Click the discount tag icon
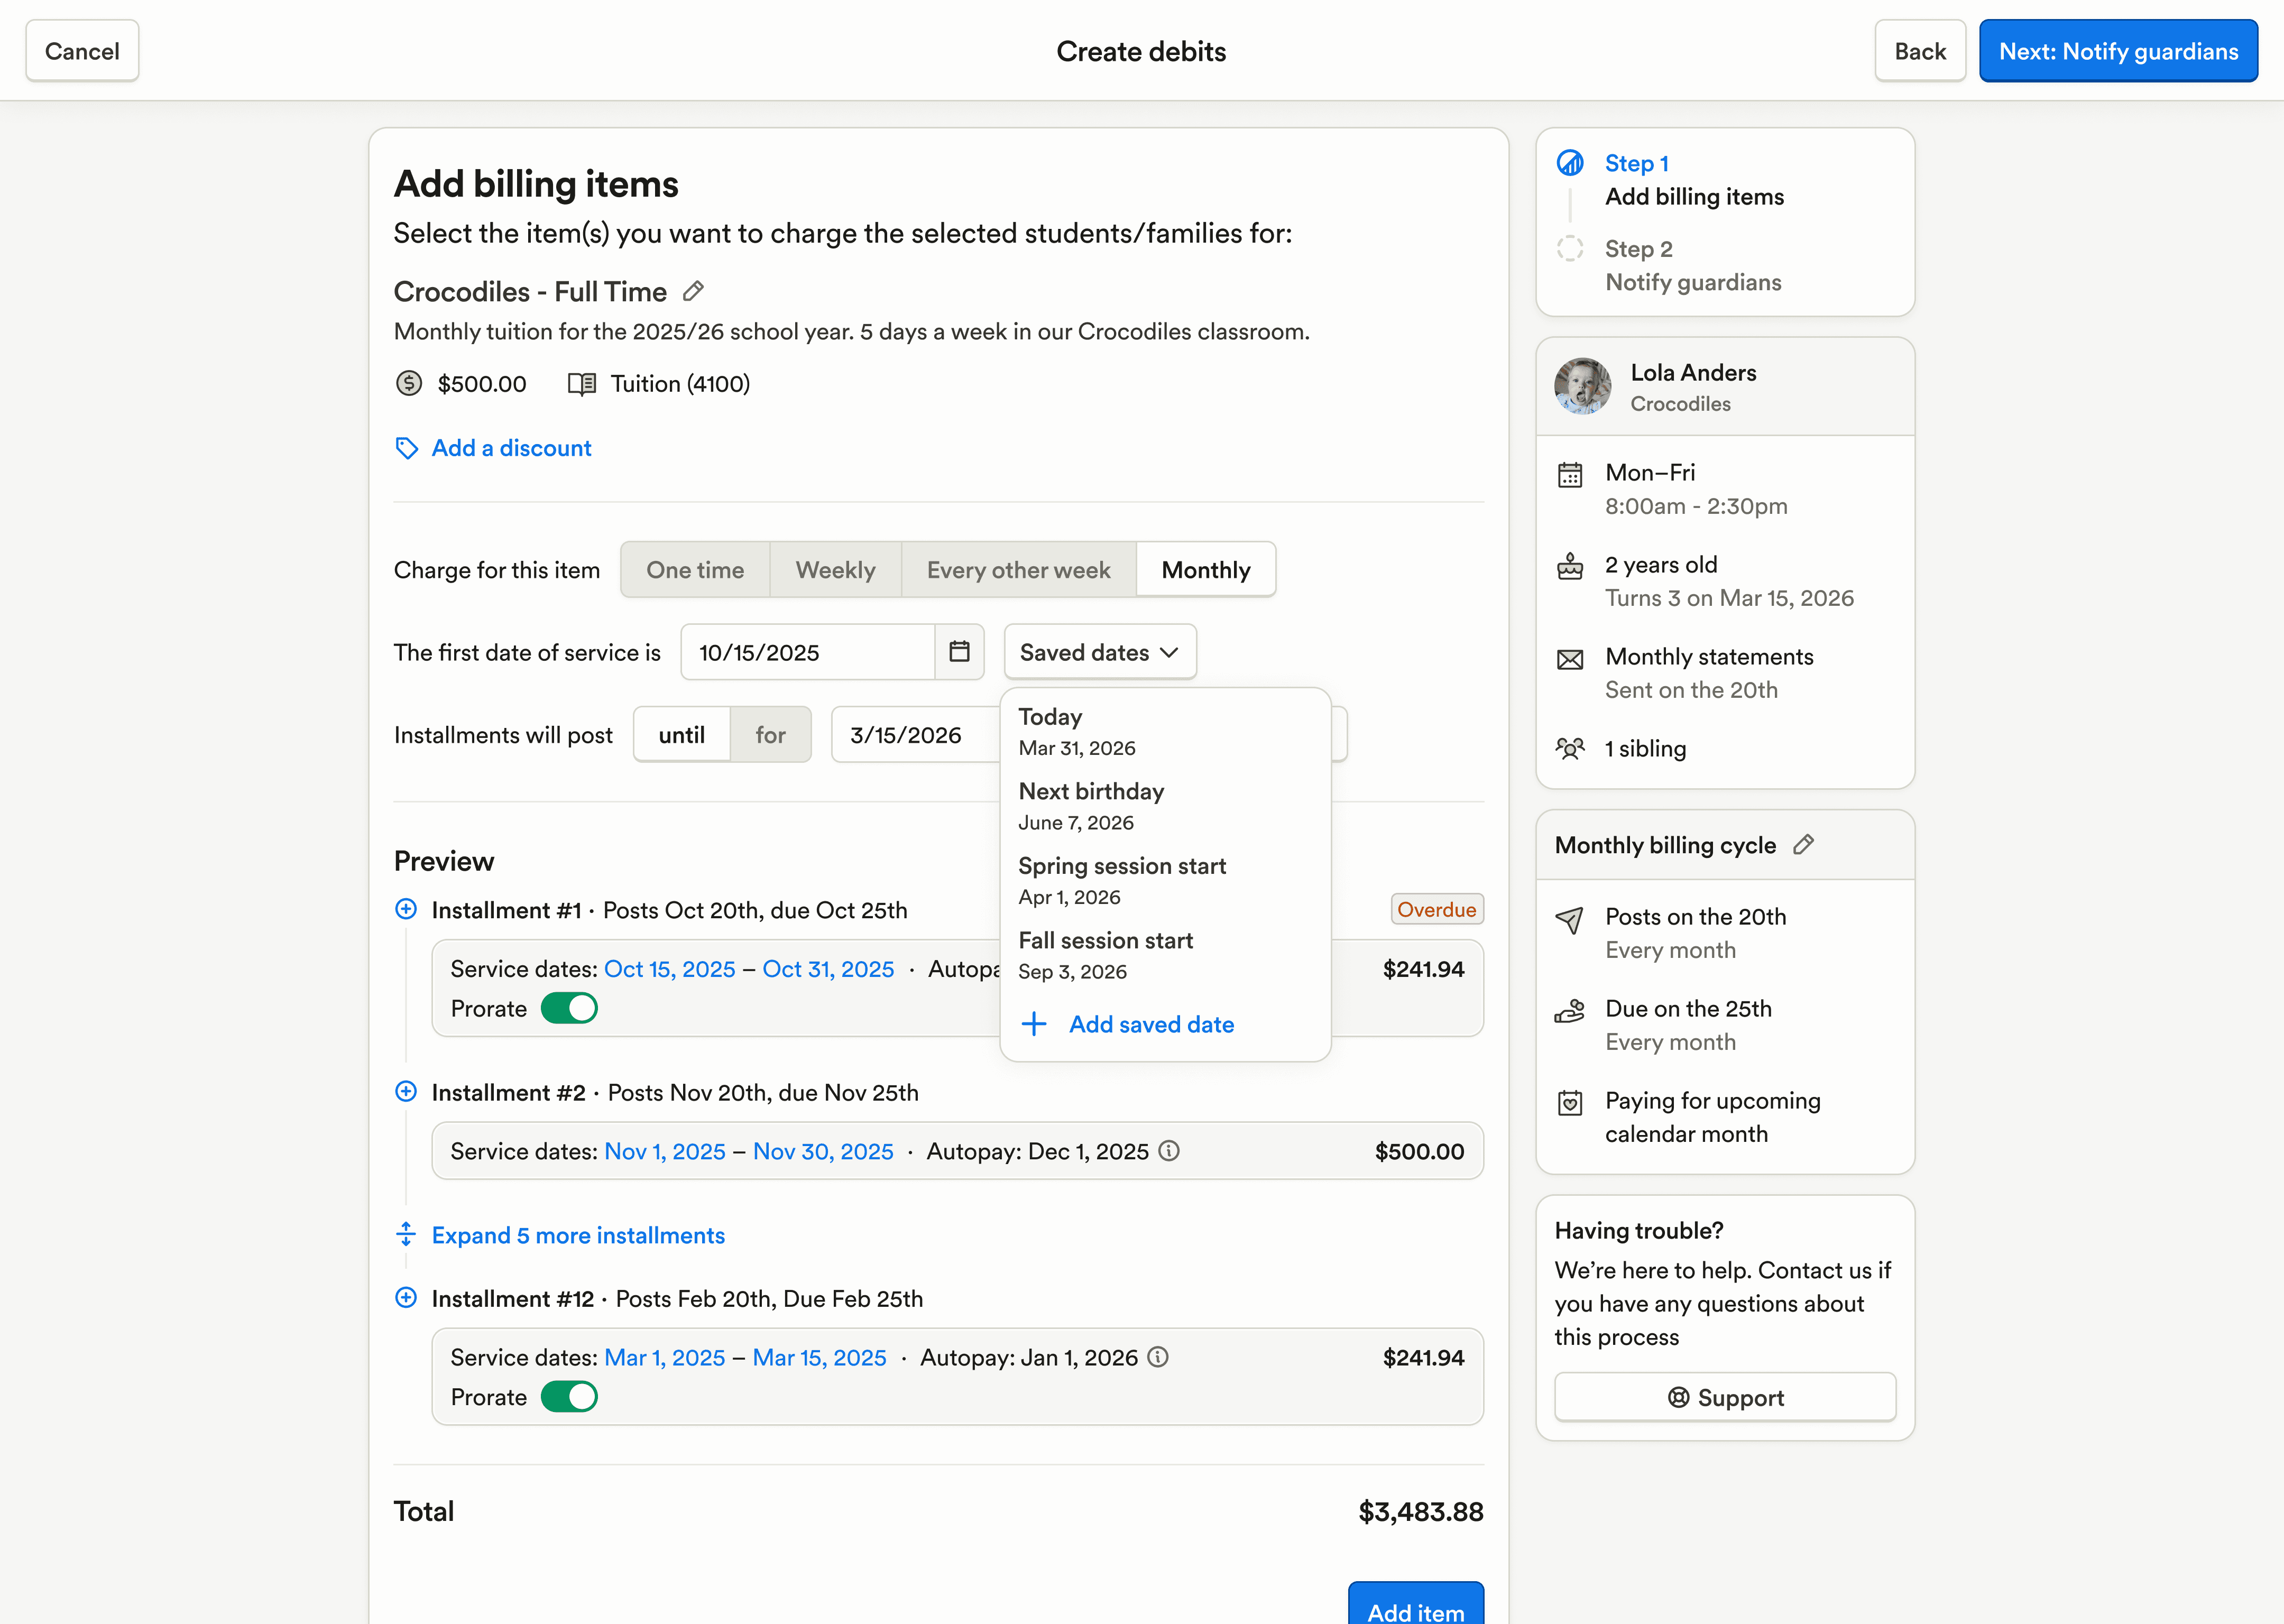This screenshot has height=1624, width=2284. [x=407, y=448]
